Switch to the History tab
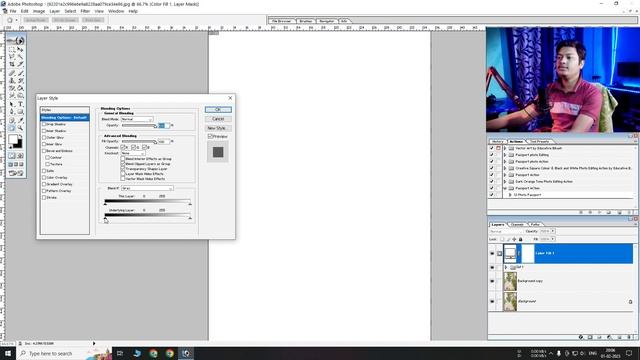The height and width of the screenshot is (360, 640). [497, 141]
